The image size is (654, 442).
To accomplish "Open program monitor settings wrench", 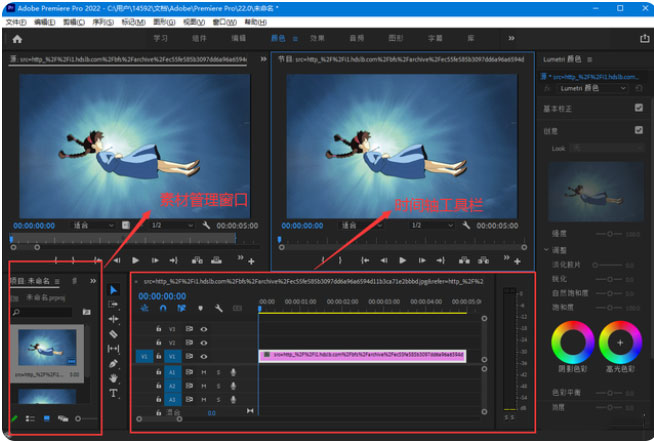I will (x=466, y=225).
